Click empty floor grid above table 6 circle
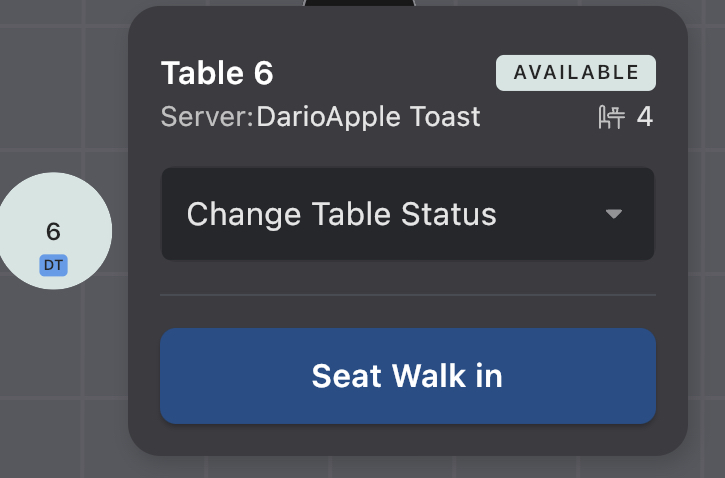The width and height of the screenshot is (725, 478). click(x=54, y=100)
